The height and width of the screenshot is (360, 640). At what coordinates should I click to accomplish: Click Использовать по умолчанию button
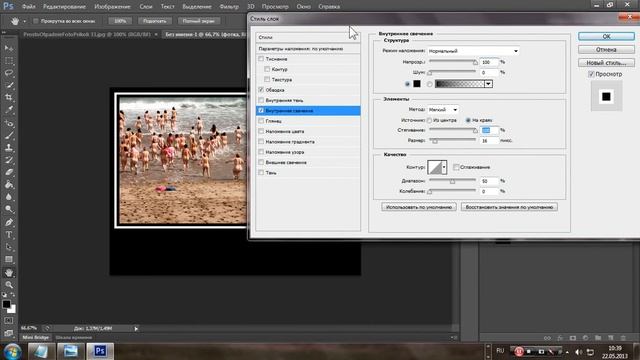coord(419,207)
